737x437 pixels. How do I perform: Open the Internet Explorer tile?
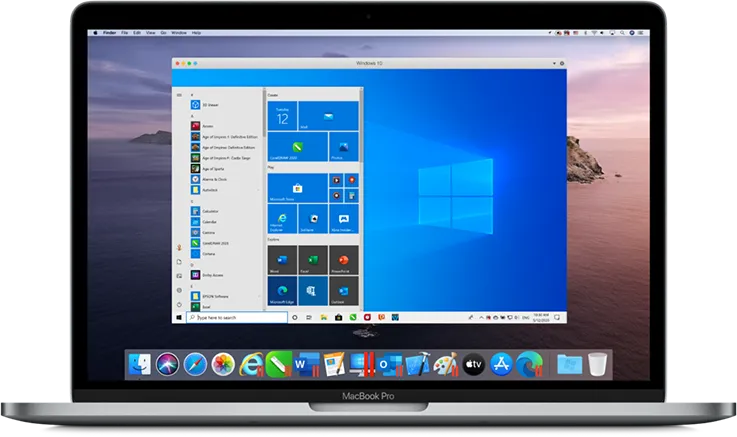point(282,219)
